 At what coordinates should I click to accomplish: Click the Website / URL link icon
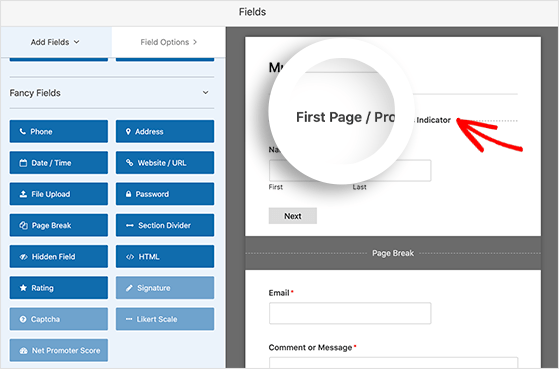click(x=129, y=163)
